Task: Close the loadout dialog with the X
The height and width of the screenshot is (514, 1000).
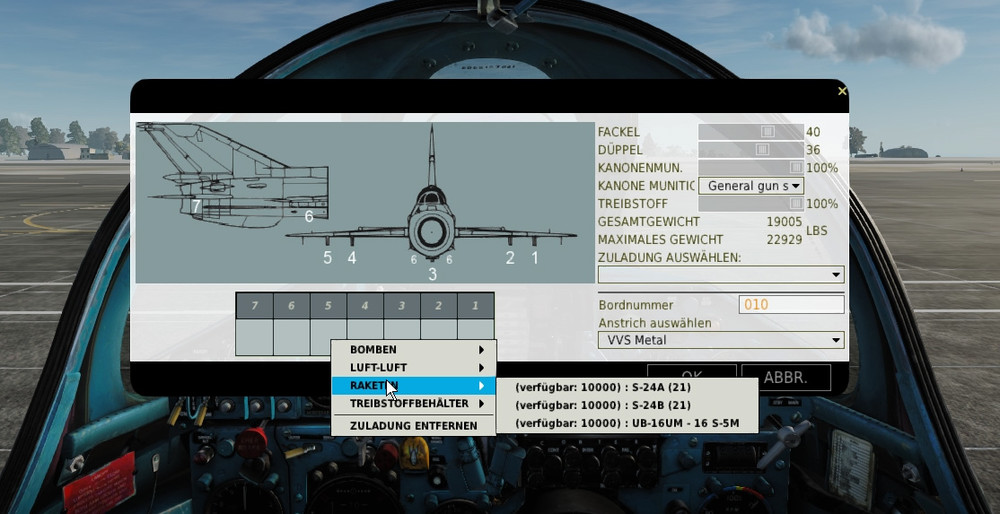Action: click(842, 91)
